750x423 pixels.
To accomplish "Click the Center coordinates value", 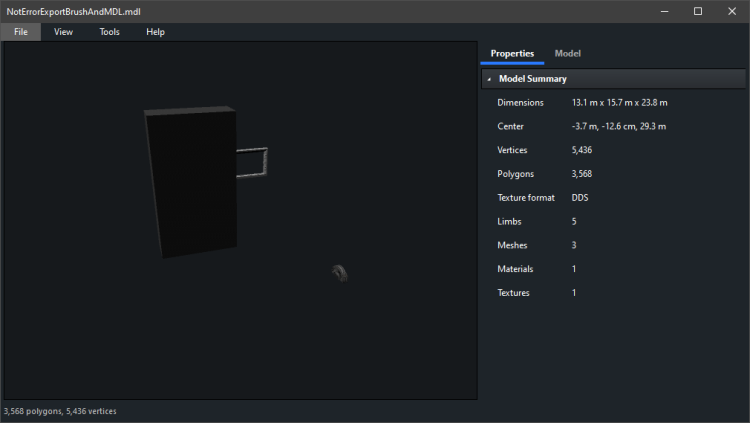I will 618,126.
